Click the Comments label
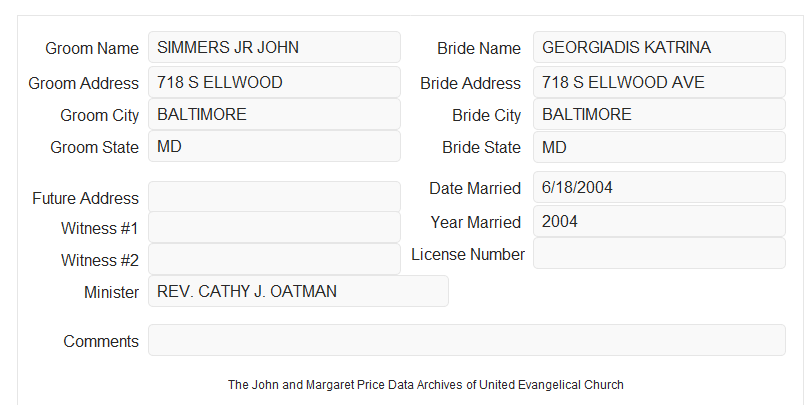805x405 pixels. click(x=101, y=341)
